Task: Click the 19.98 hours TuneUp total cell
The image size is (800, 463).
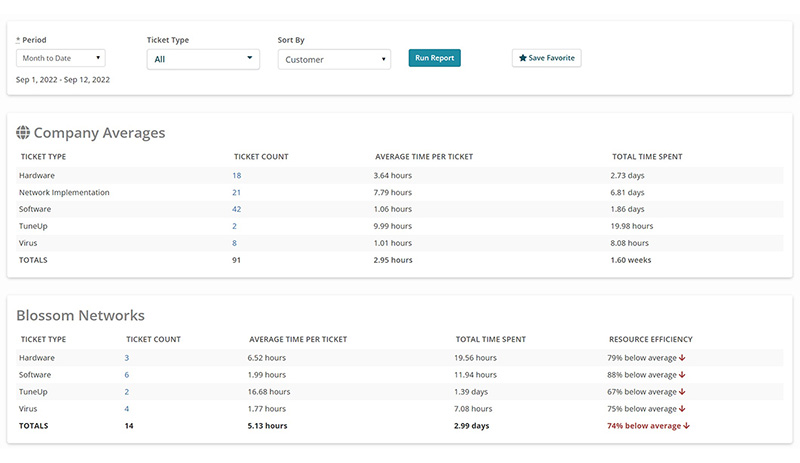Action: point(632,226)
